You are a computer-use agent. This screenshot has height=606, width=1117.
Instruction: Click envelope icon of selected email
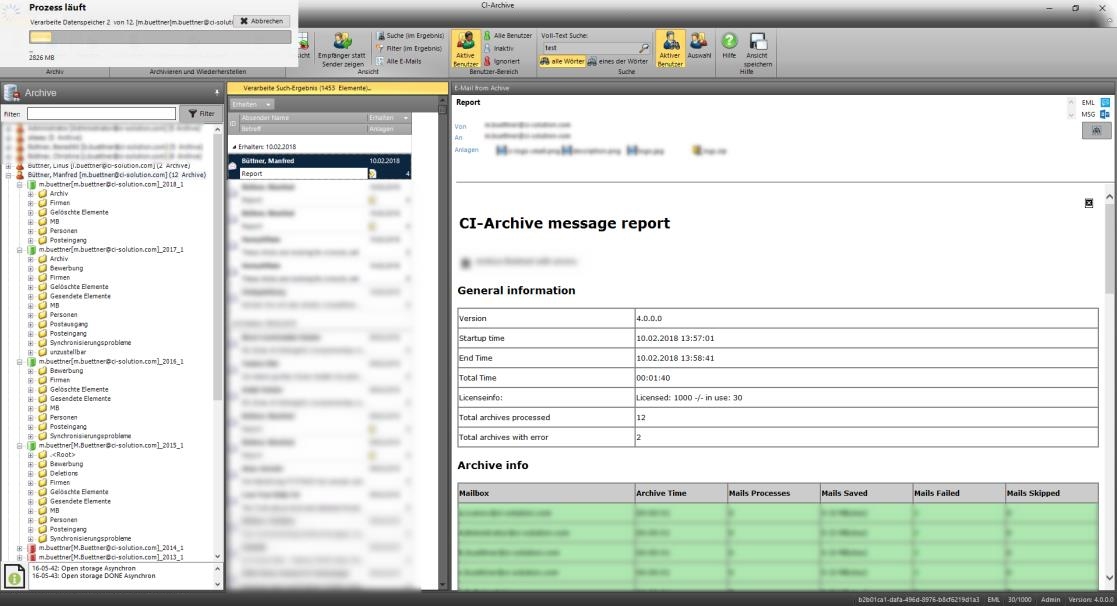tap(232, 166)
